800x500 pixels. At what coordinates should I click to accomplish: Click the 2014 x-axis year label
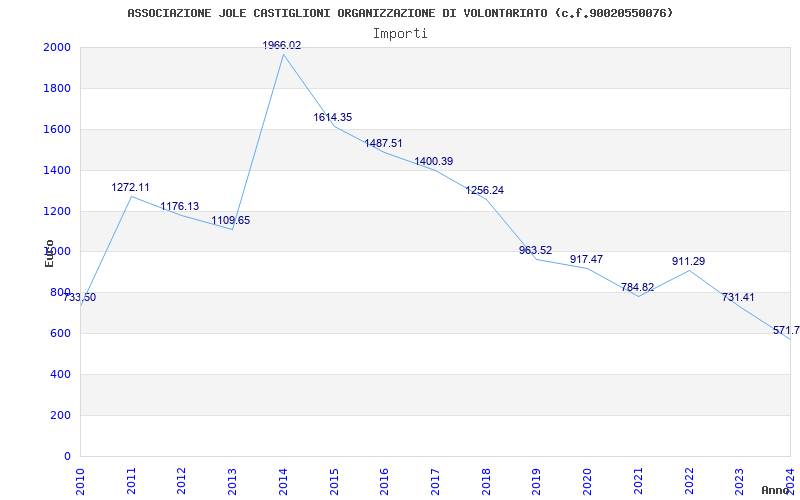pyautogui.click(x=283, y=481)
